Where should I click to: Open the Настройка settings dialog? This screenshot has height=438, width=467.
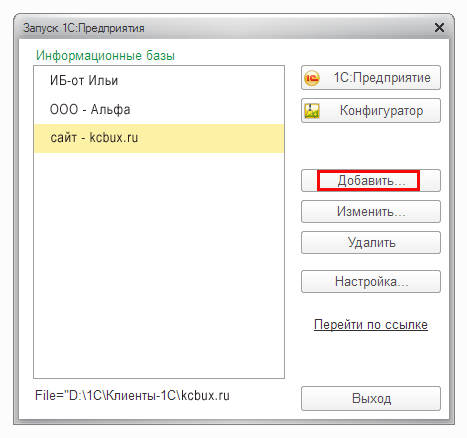click(x=371, y=282)
